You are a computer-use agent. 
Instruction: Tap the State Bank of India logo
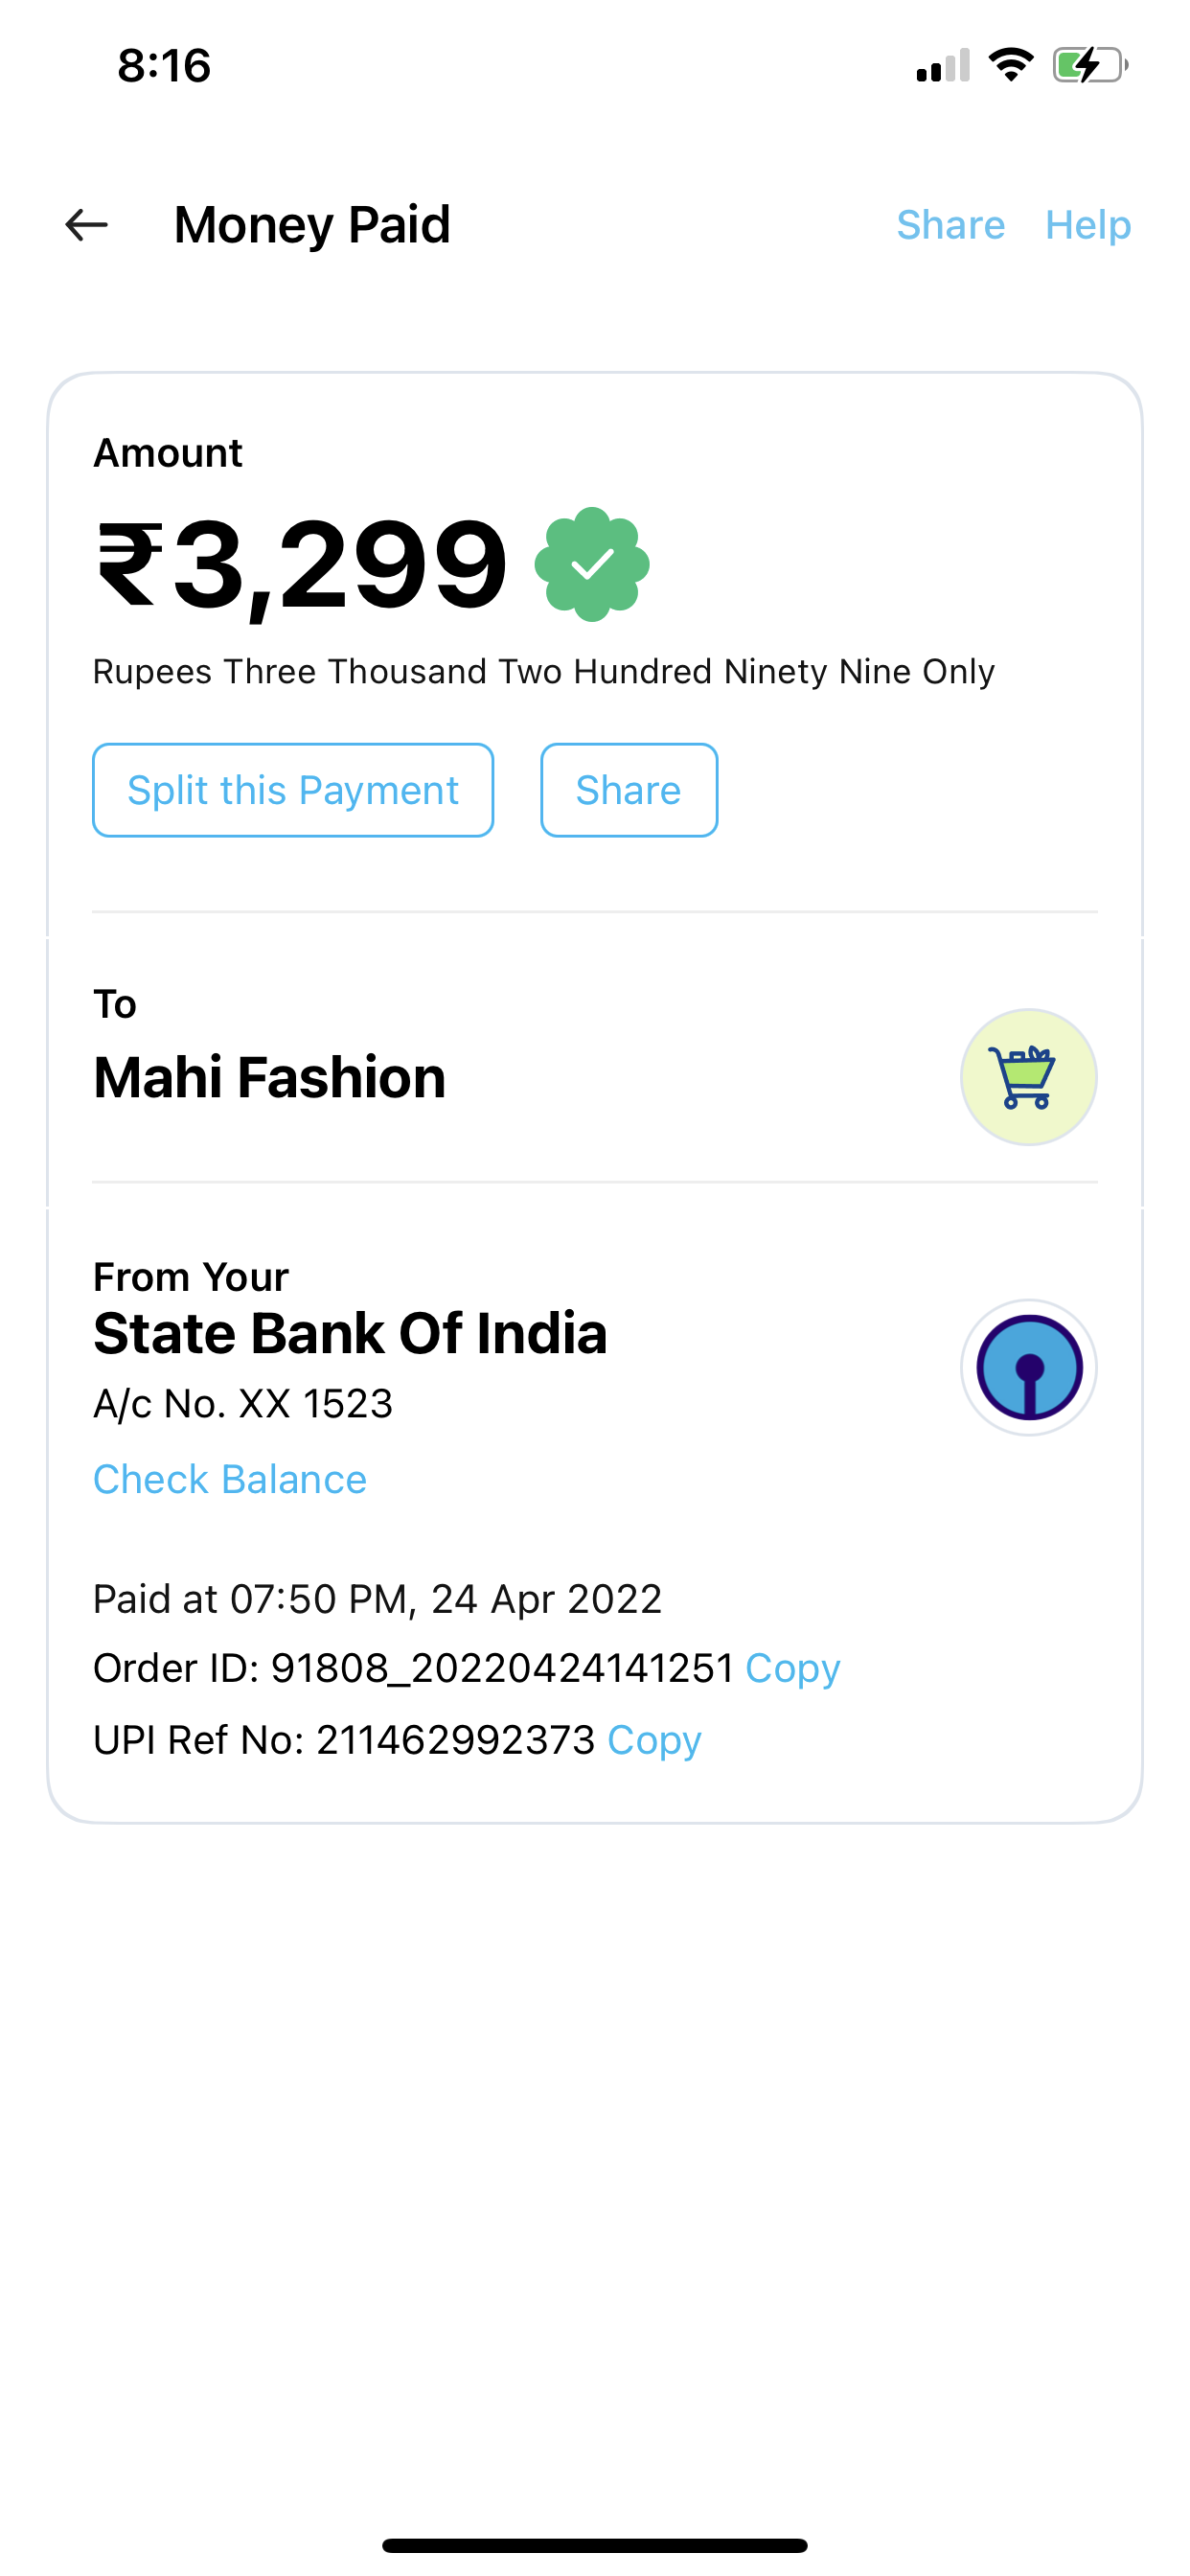[x=1028, y=1367]
